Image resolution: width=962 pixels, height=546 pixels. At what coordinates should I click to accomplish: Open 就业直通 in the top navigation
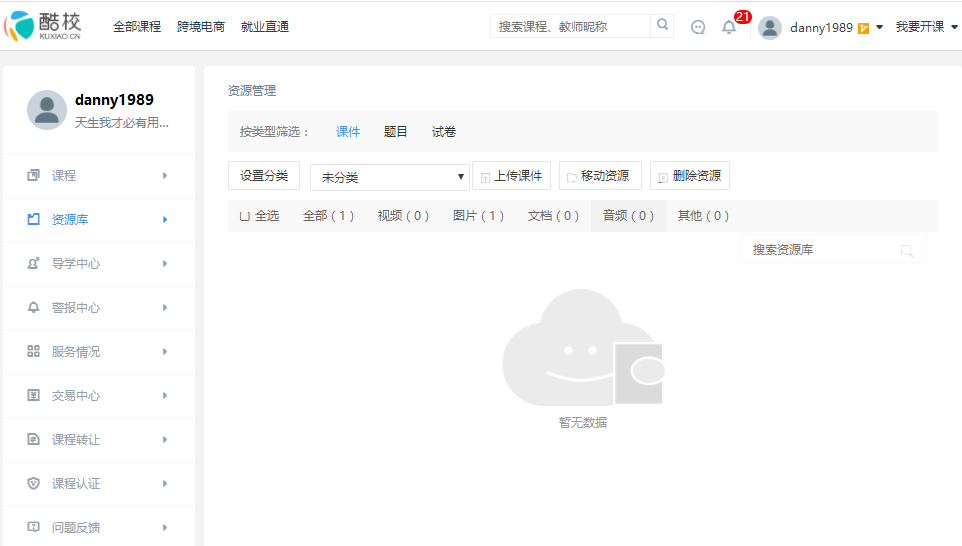[264, 27]
